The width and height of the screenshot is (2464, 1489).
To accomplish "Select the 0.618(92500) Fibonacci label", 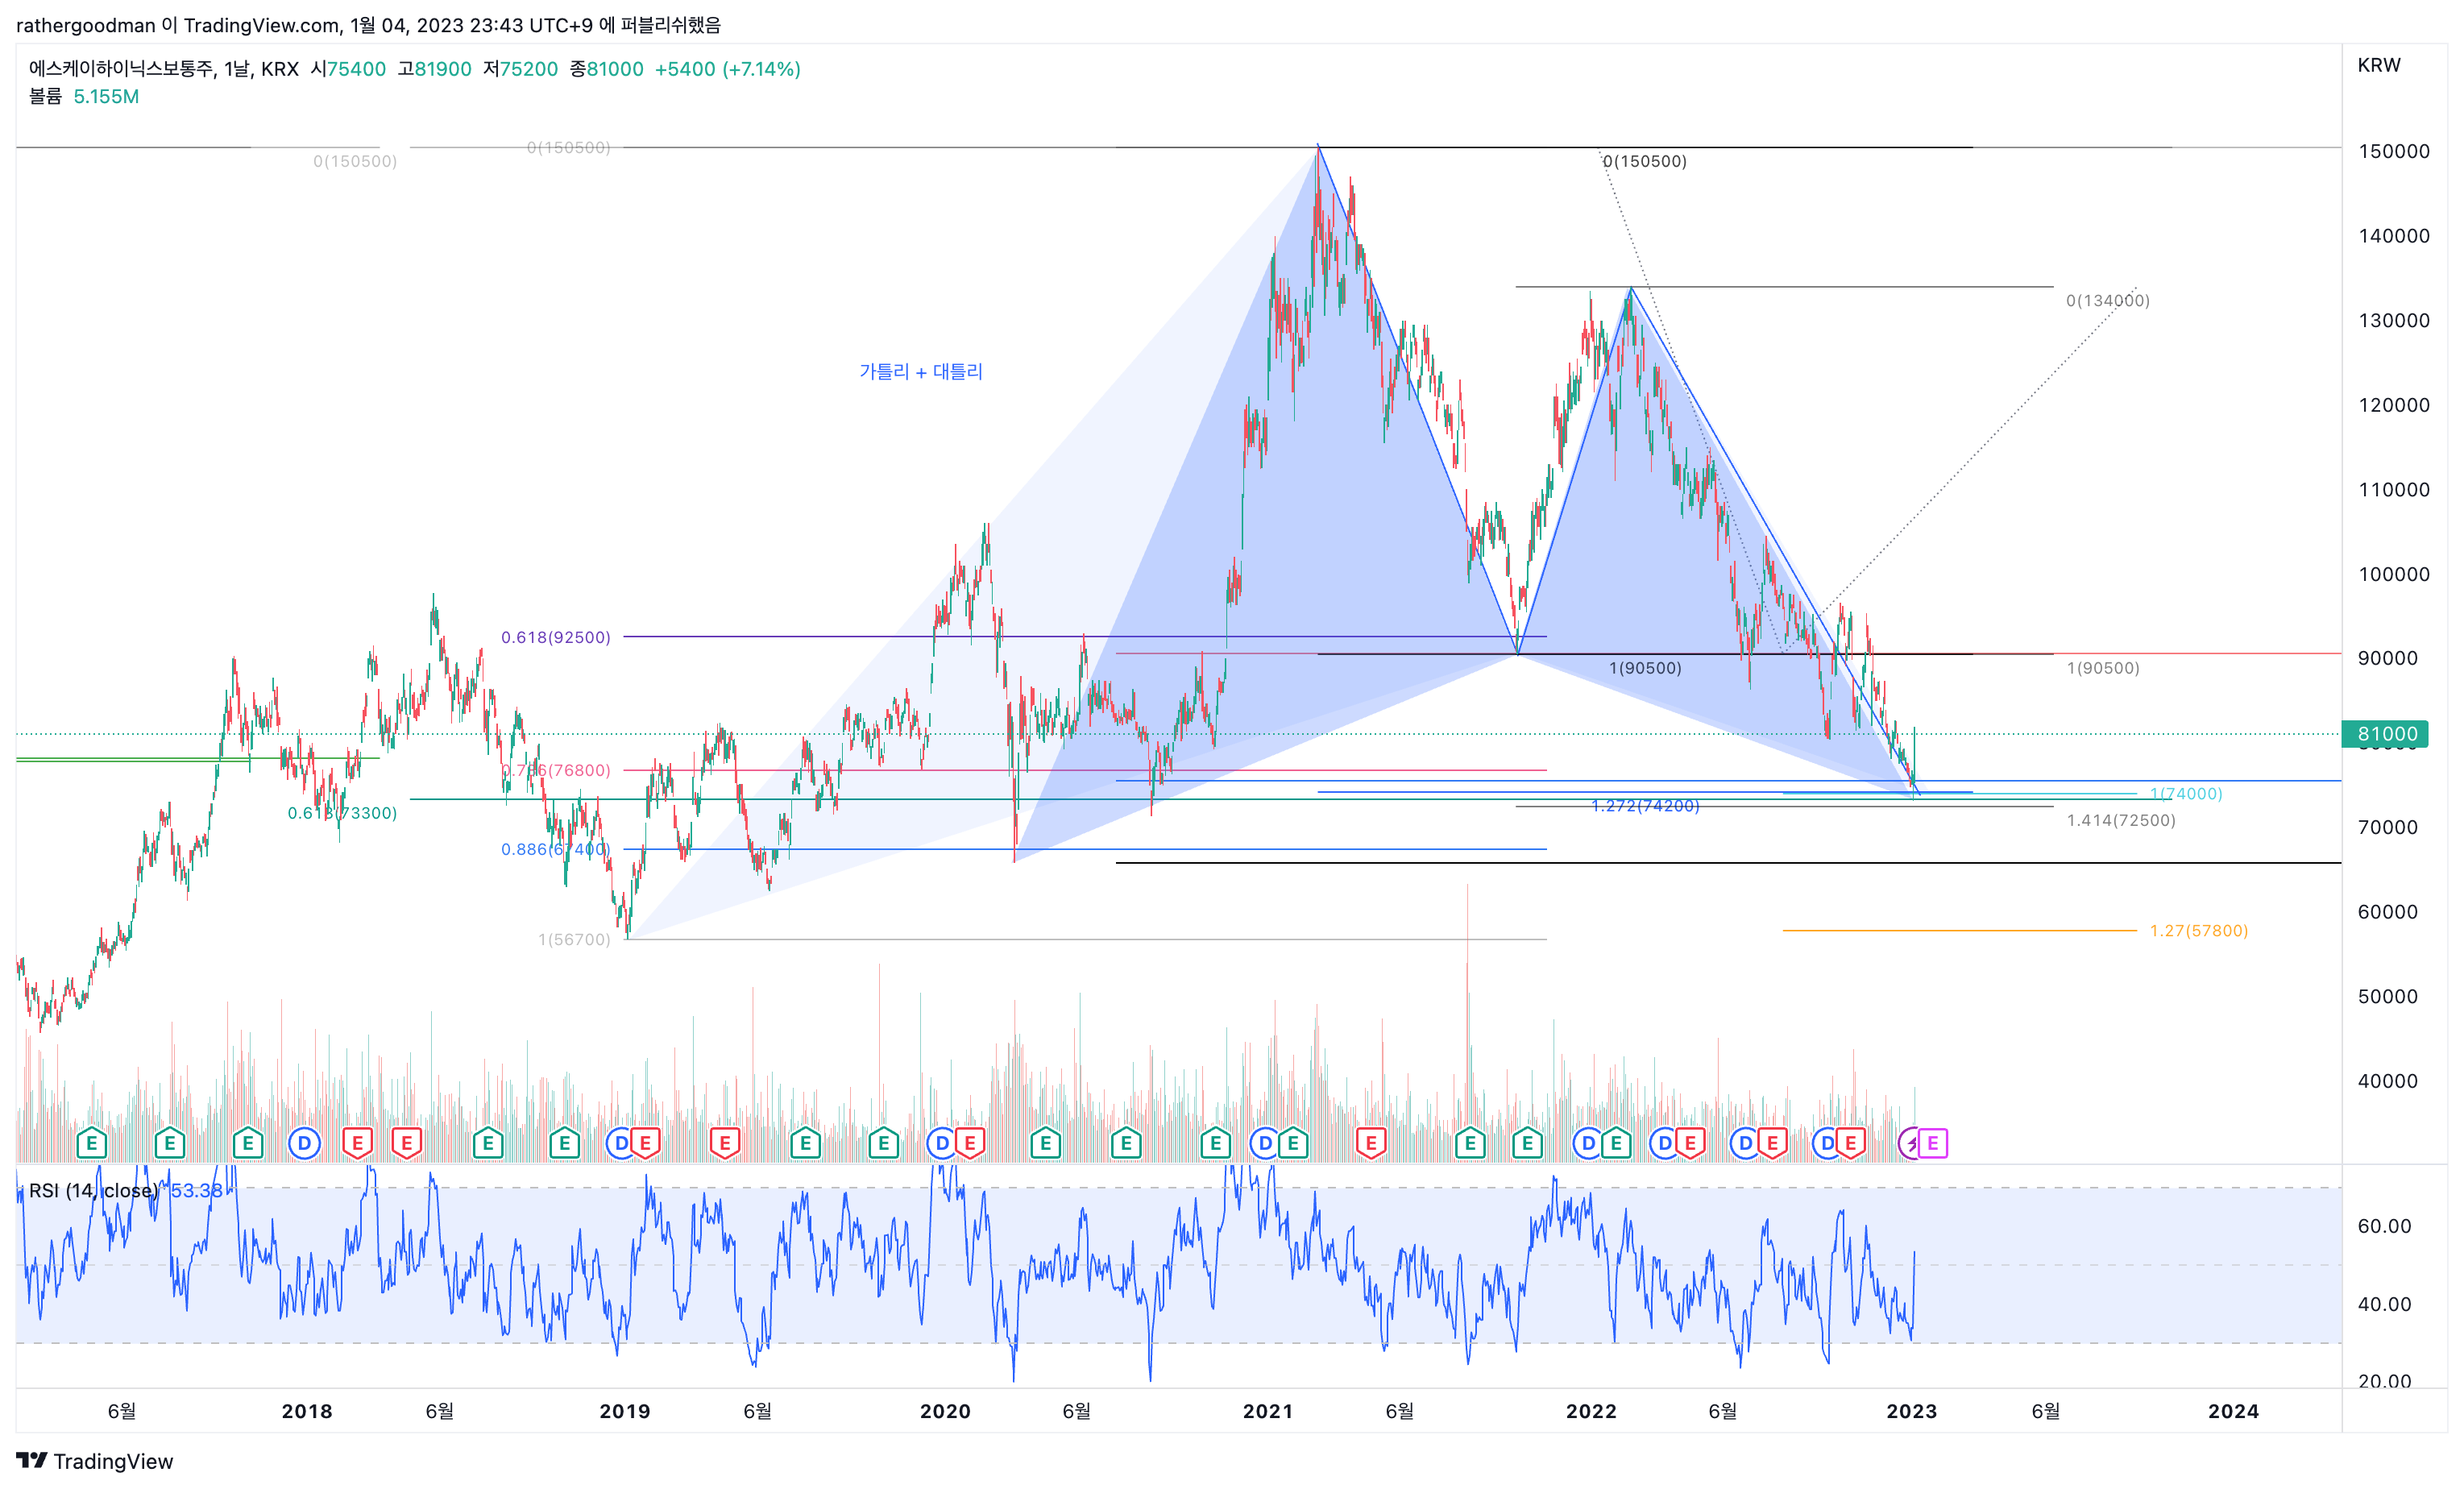I will (556, 637).
